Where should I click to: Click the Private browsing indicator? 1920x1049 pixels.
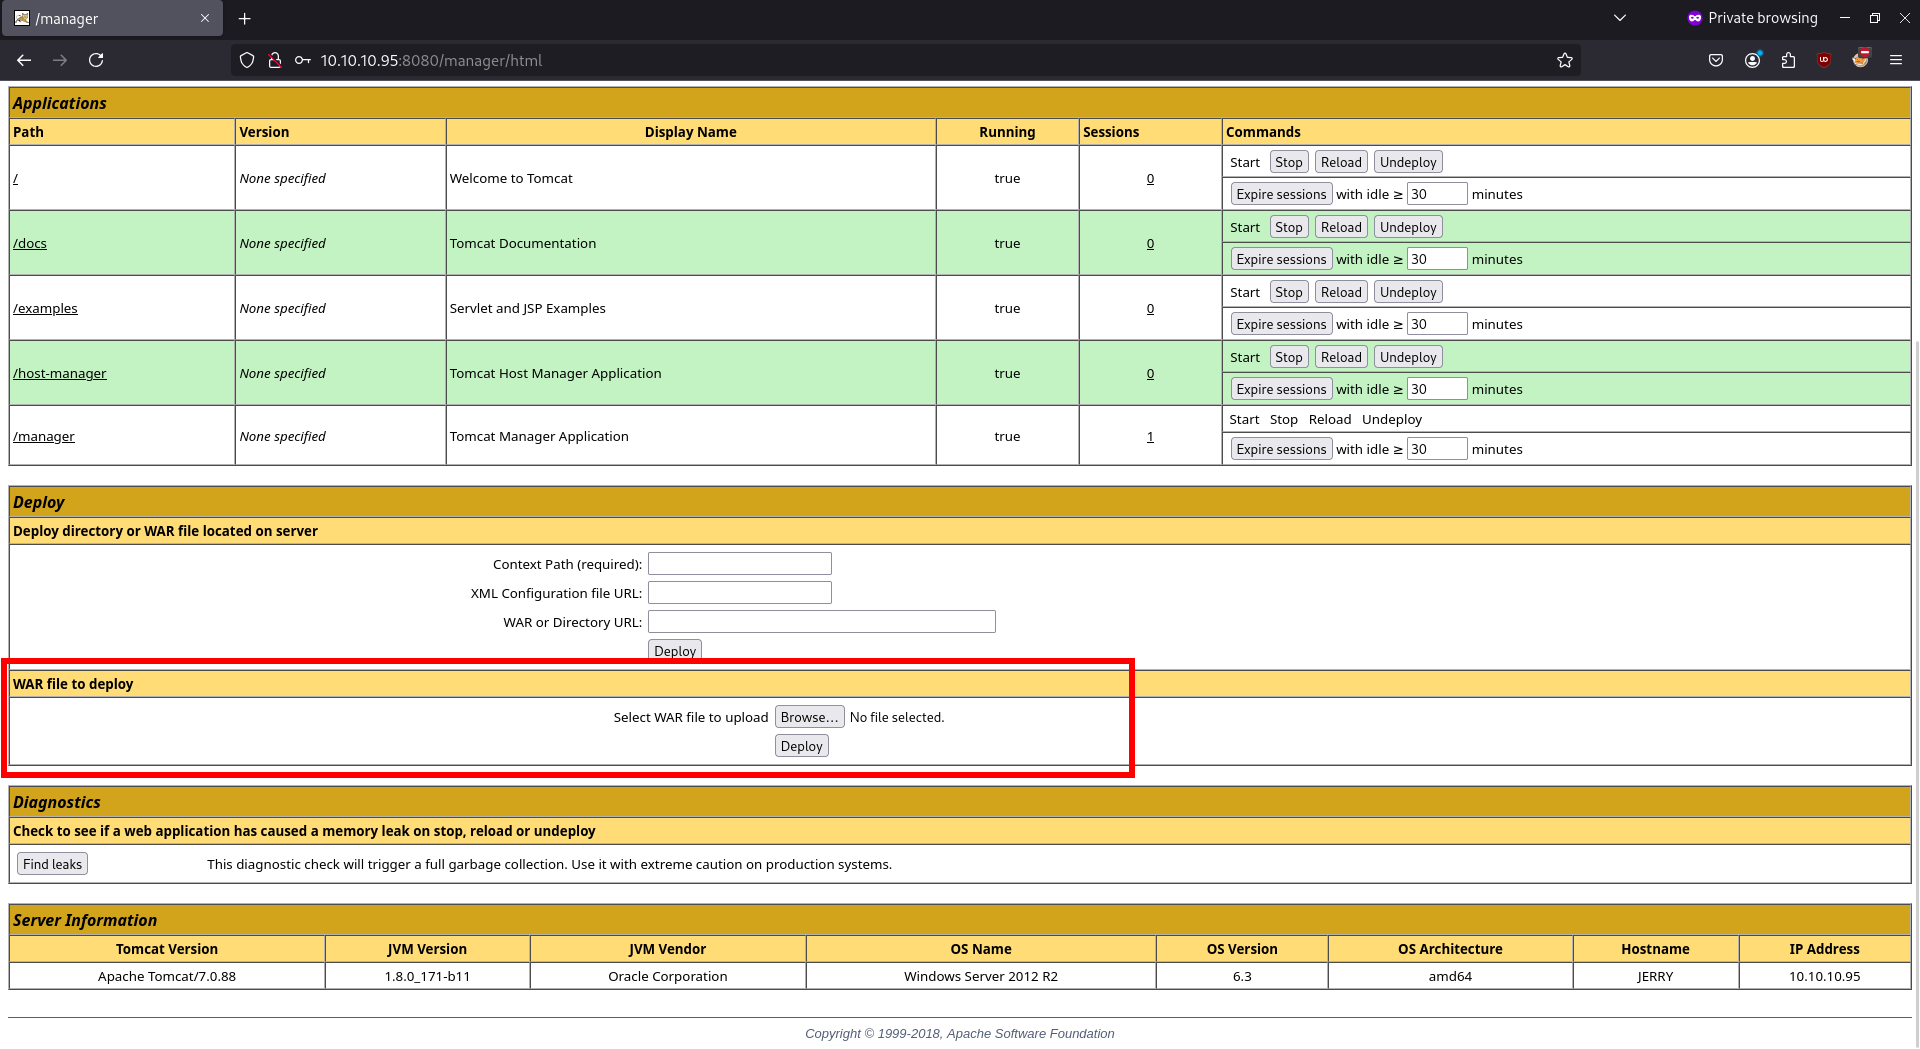1752,18
